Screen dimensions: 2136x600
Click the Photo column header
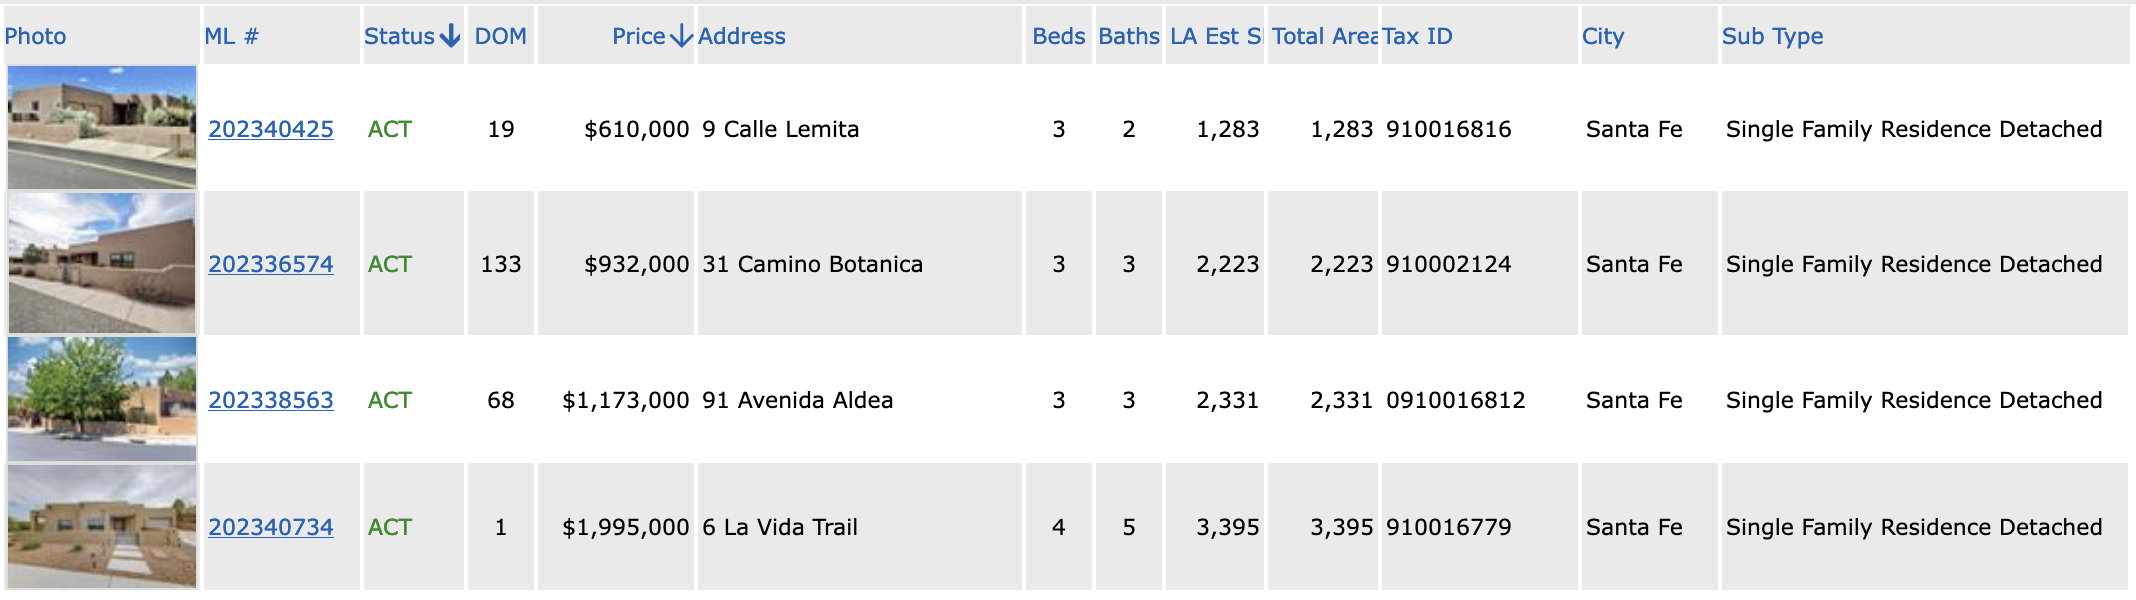36,36
